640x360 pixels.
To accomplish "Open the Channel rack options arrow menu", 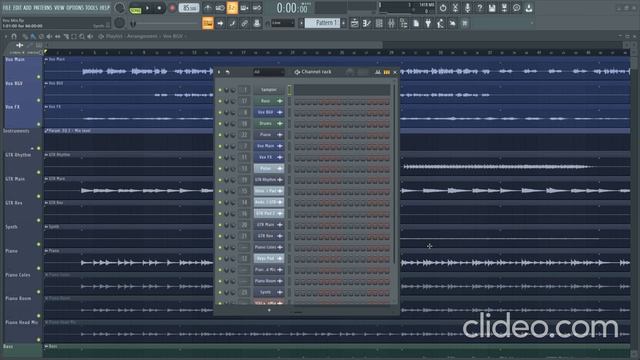I will click(x=219, y=72).
